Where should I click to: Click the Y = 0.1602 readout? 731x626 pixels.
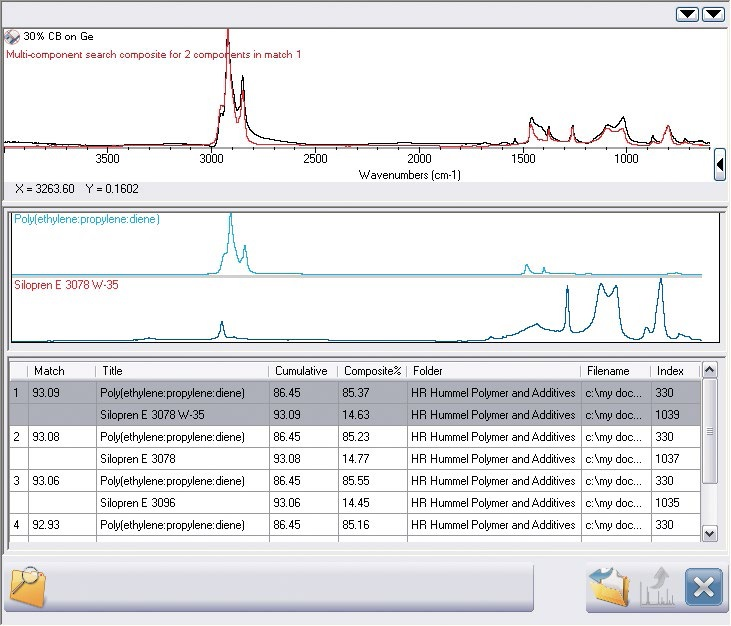click(x=112, y=189)
